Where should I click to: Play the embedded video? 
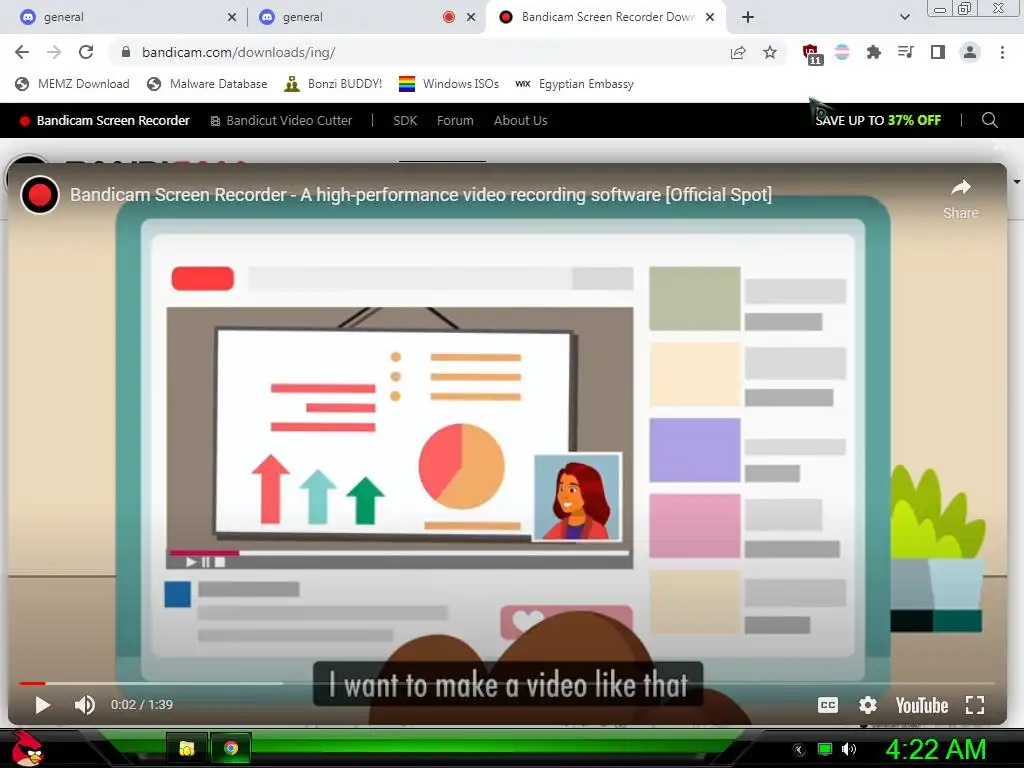click(x=42, y=705)
